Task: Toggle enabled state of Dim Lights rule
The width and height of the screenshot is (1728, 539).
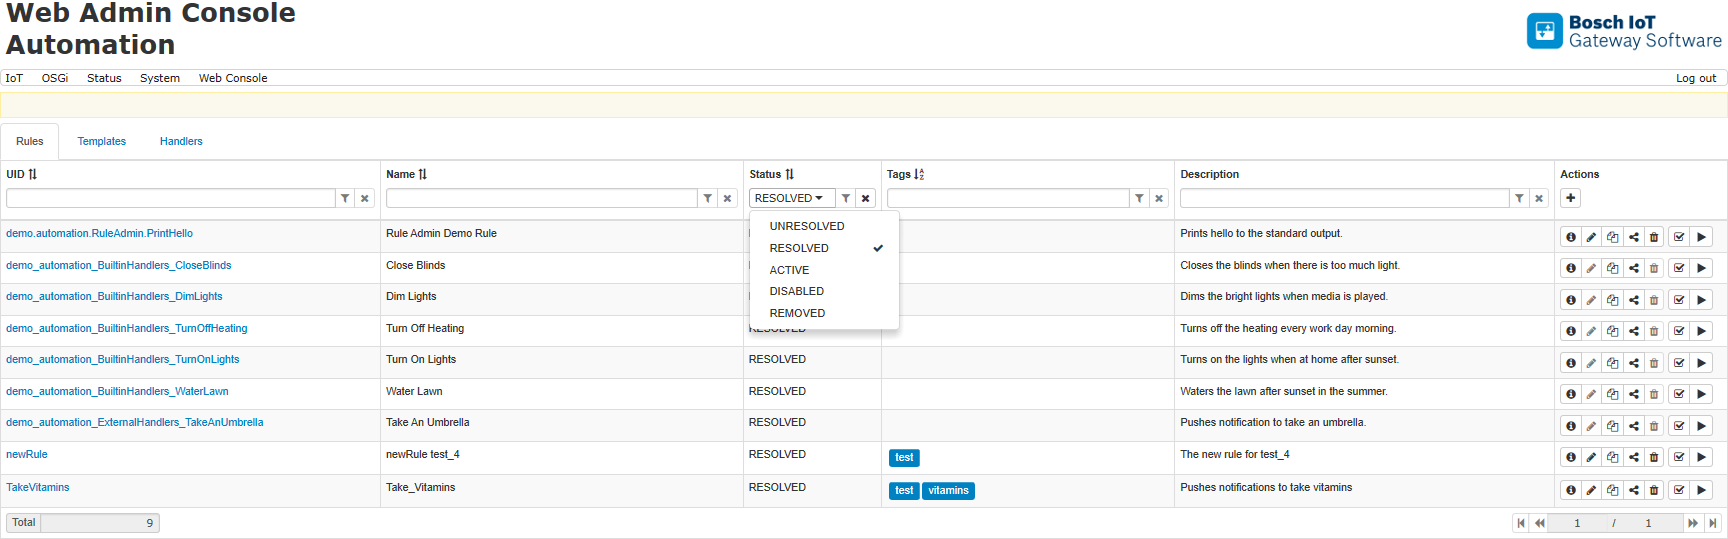Action: tap(1679, 300)
